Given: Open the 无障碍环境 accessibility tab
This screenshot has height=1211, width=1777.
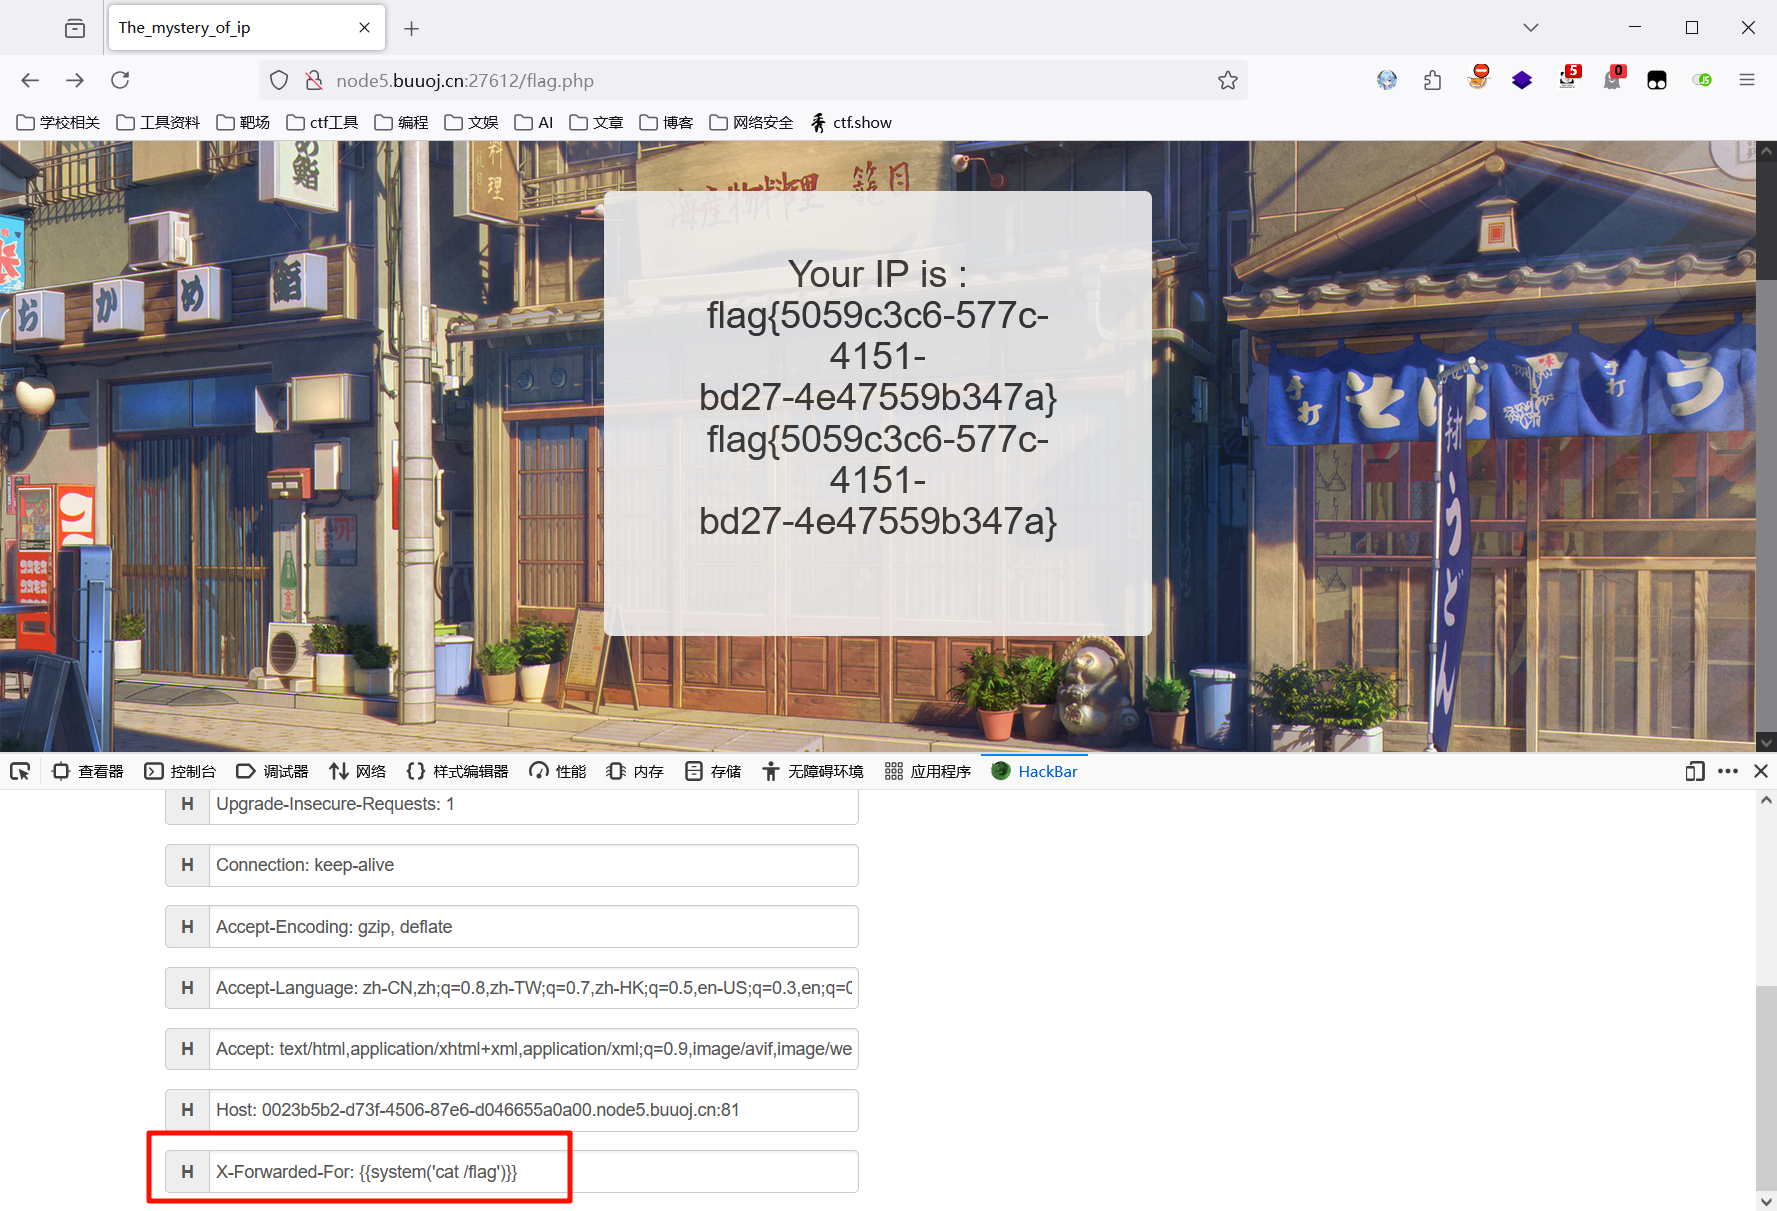Looking at the screenshot, I should 813,771.
